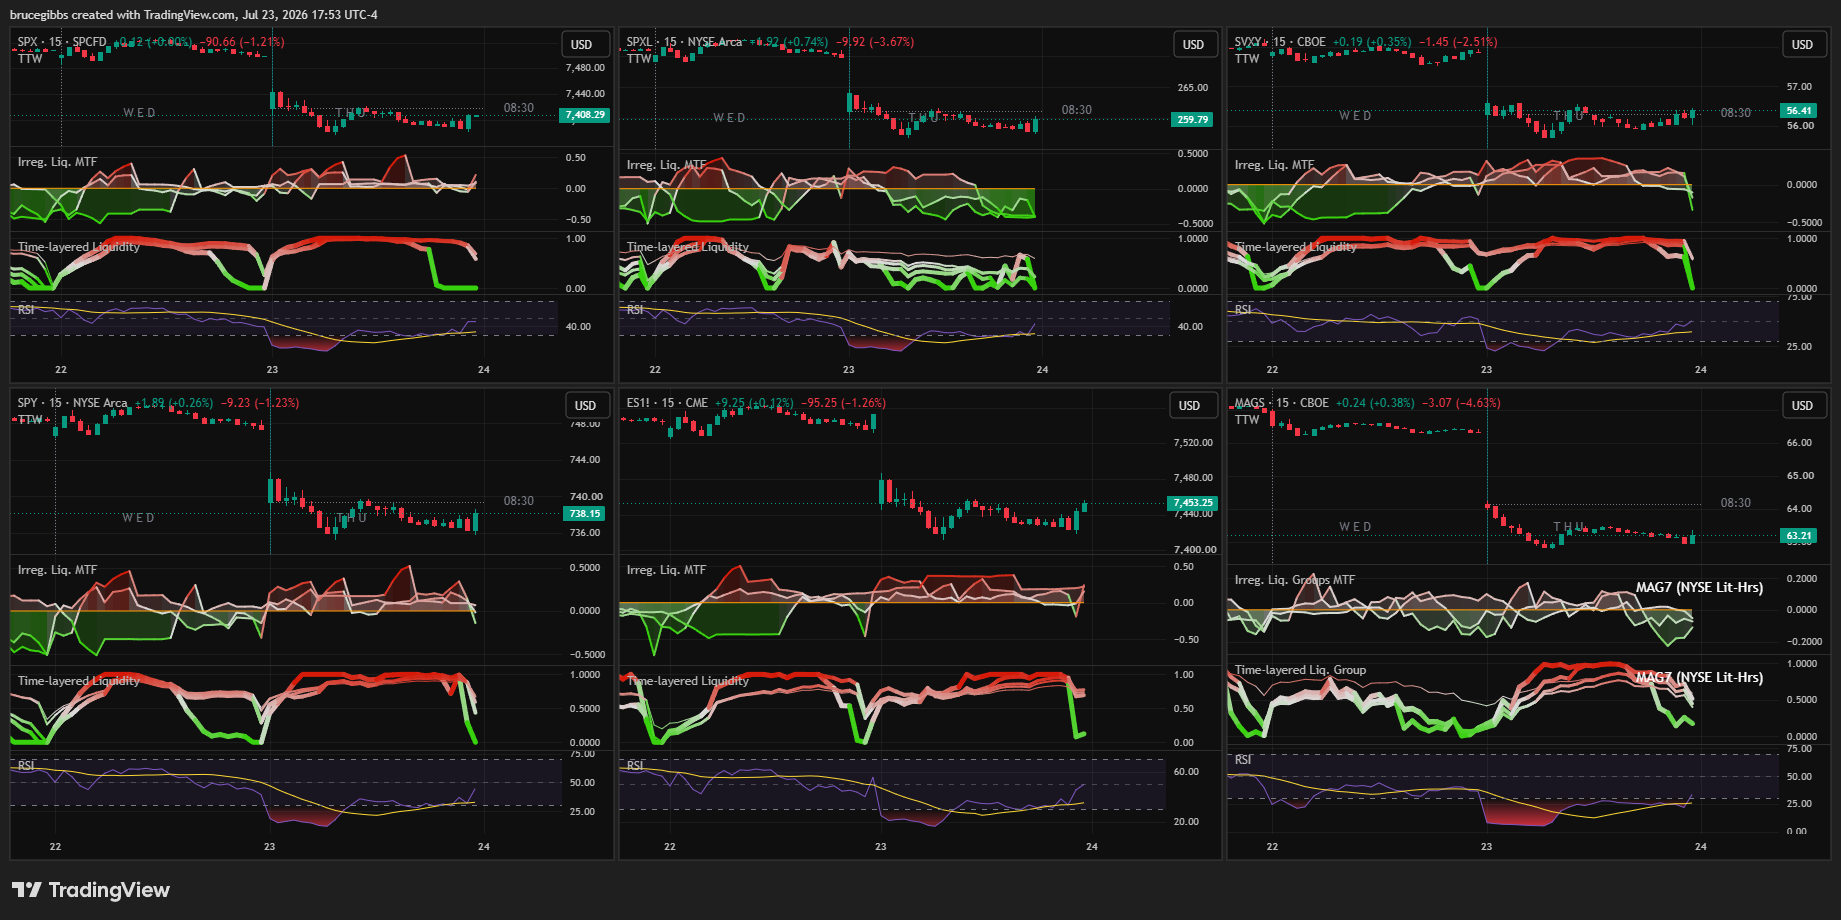Screen dimensions: 1841x920
Task: Click the date 23 on the SPX time axis
Action: coord(272,370)
